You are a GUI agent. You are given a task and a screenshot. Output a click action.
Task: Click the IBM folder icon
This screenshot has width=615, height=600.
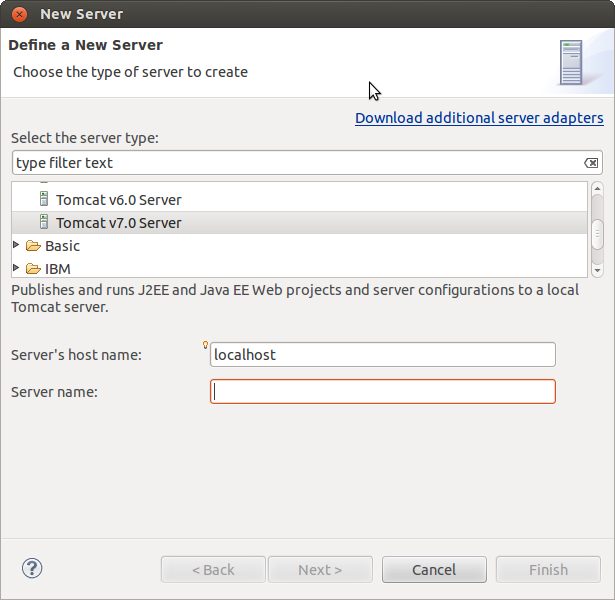point(33,268)
